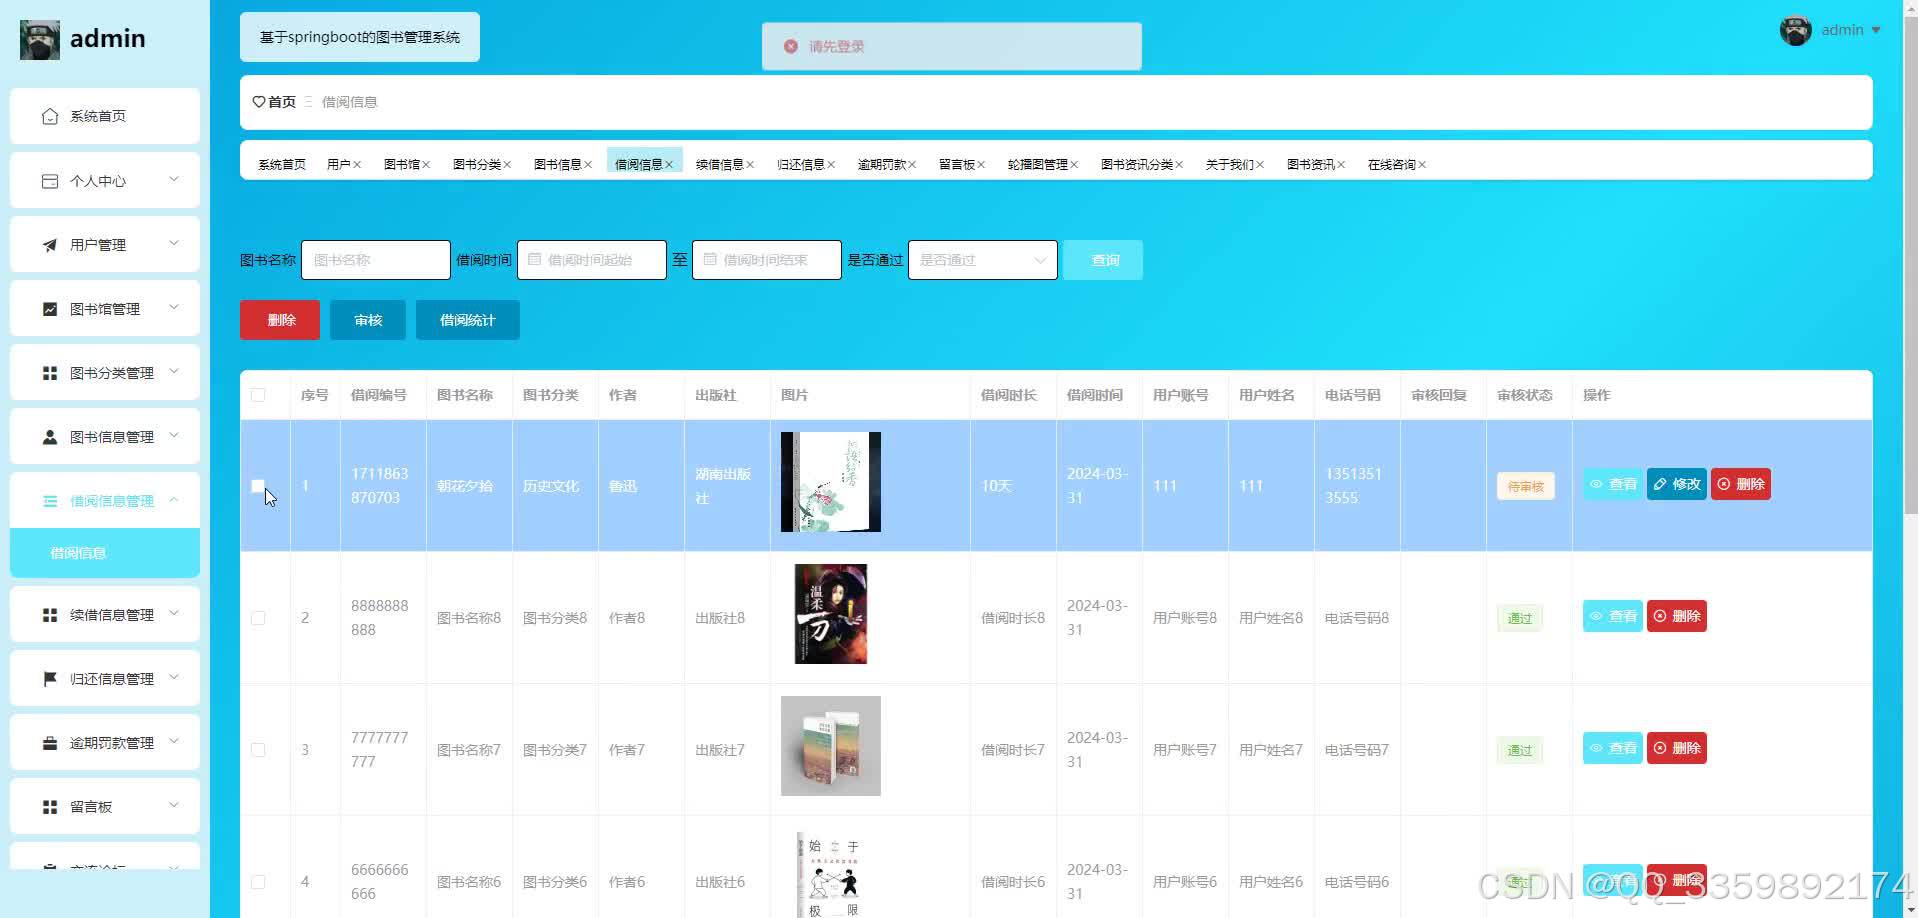Click the admin logo avatar in sidebar header

(x=40, y=39)
